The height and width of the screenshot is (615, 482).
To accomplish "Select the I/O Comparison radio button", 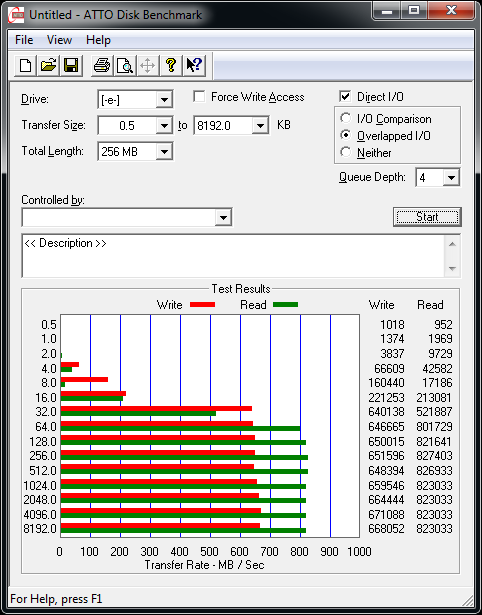I will pyautogui.click(x=346, y=118).
